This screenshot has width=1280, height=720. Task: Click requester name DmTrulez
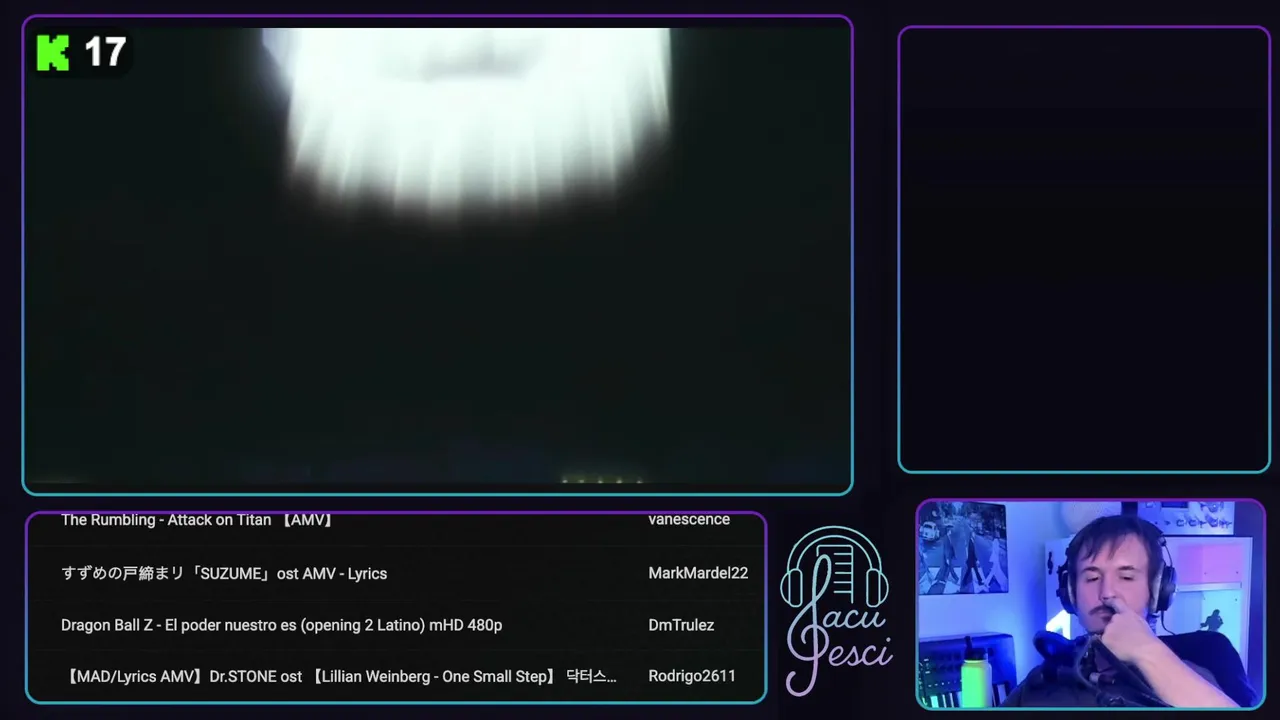click(x=681, y=625)
